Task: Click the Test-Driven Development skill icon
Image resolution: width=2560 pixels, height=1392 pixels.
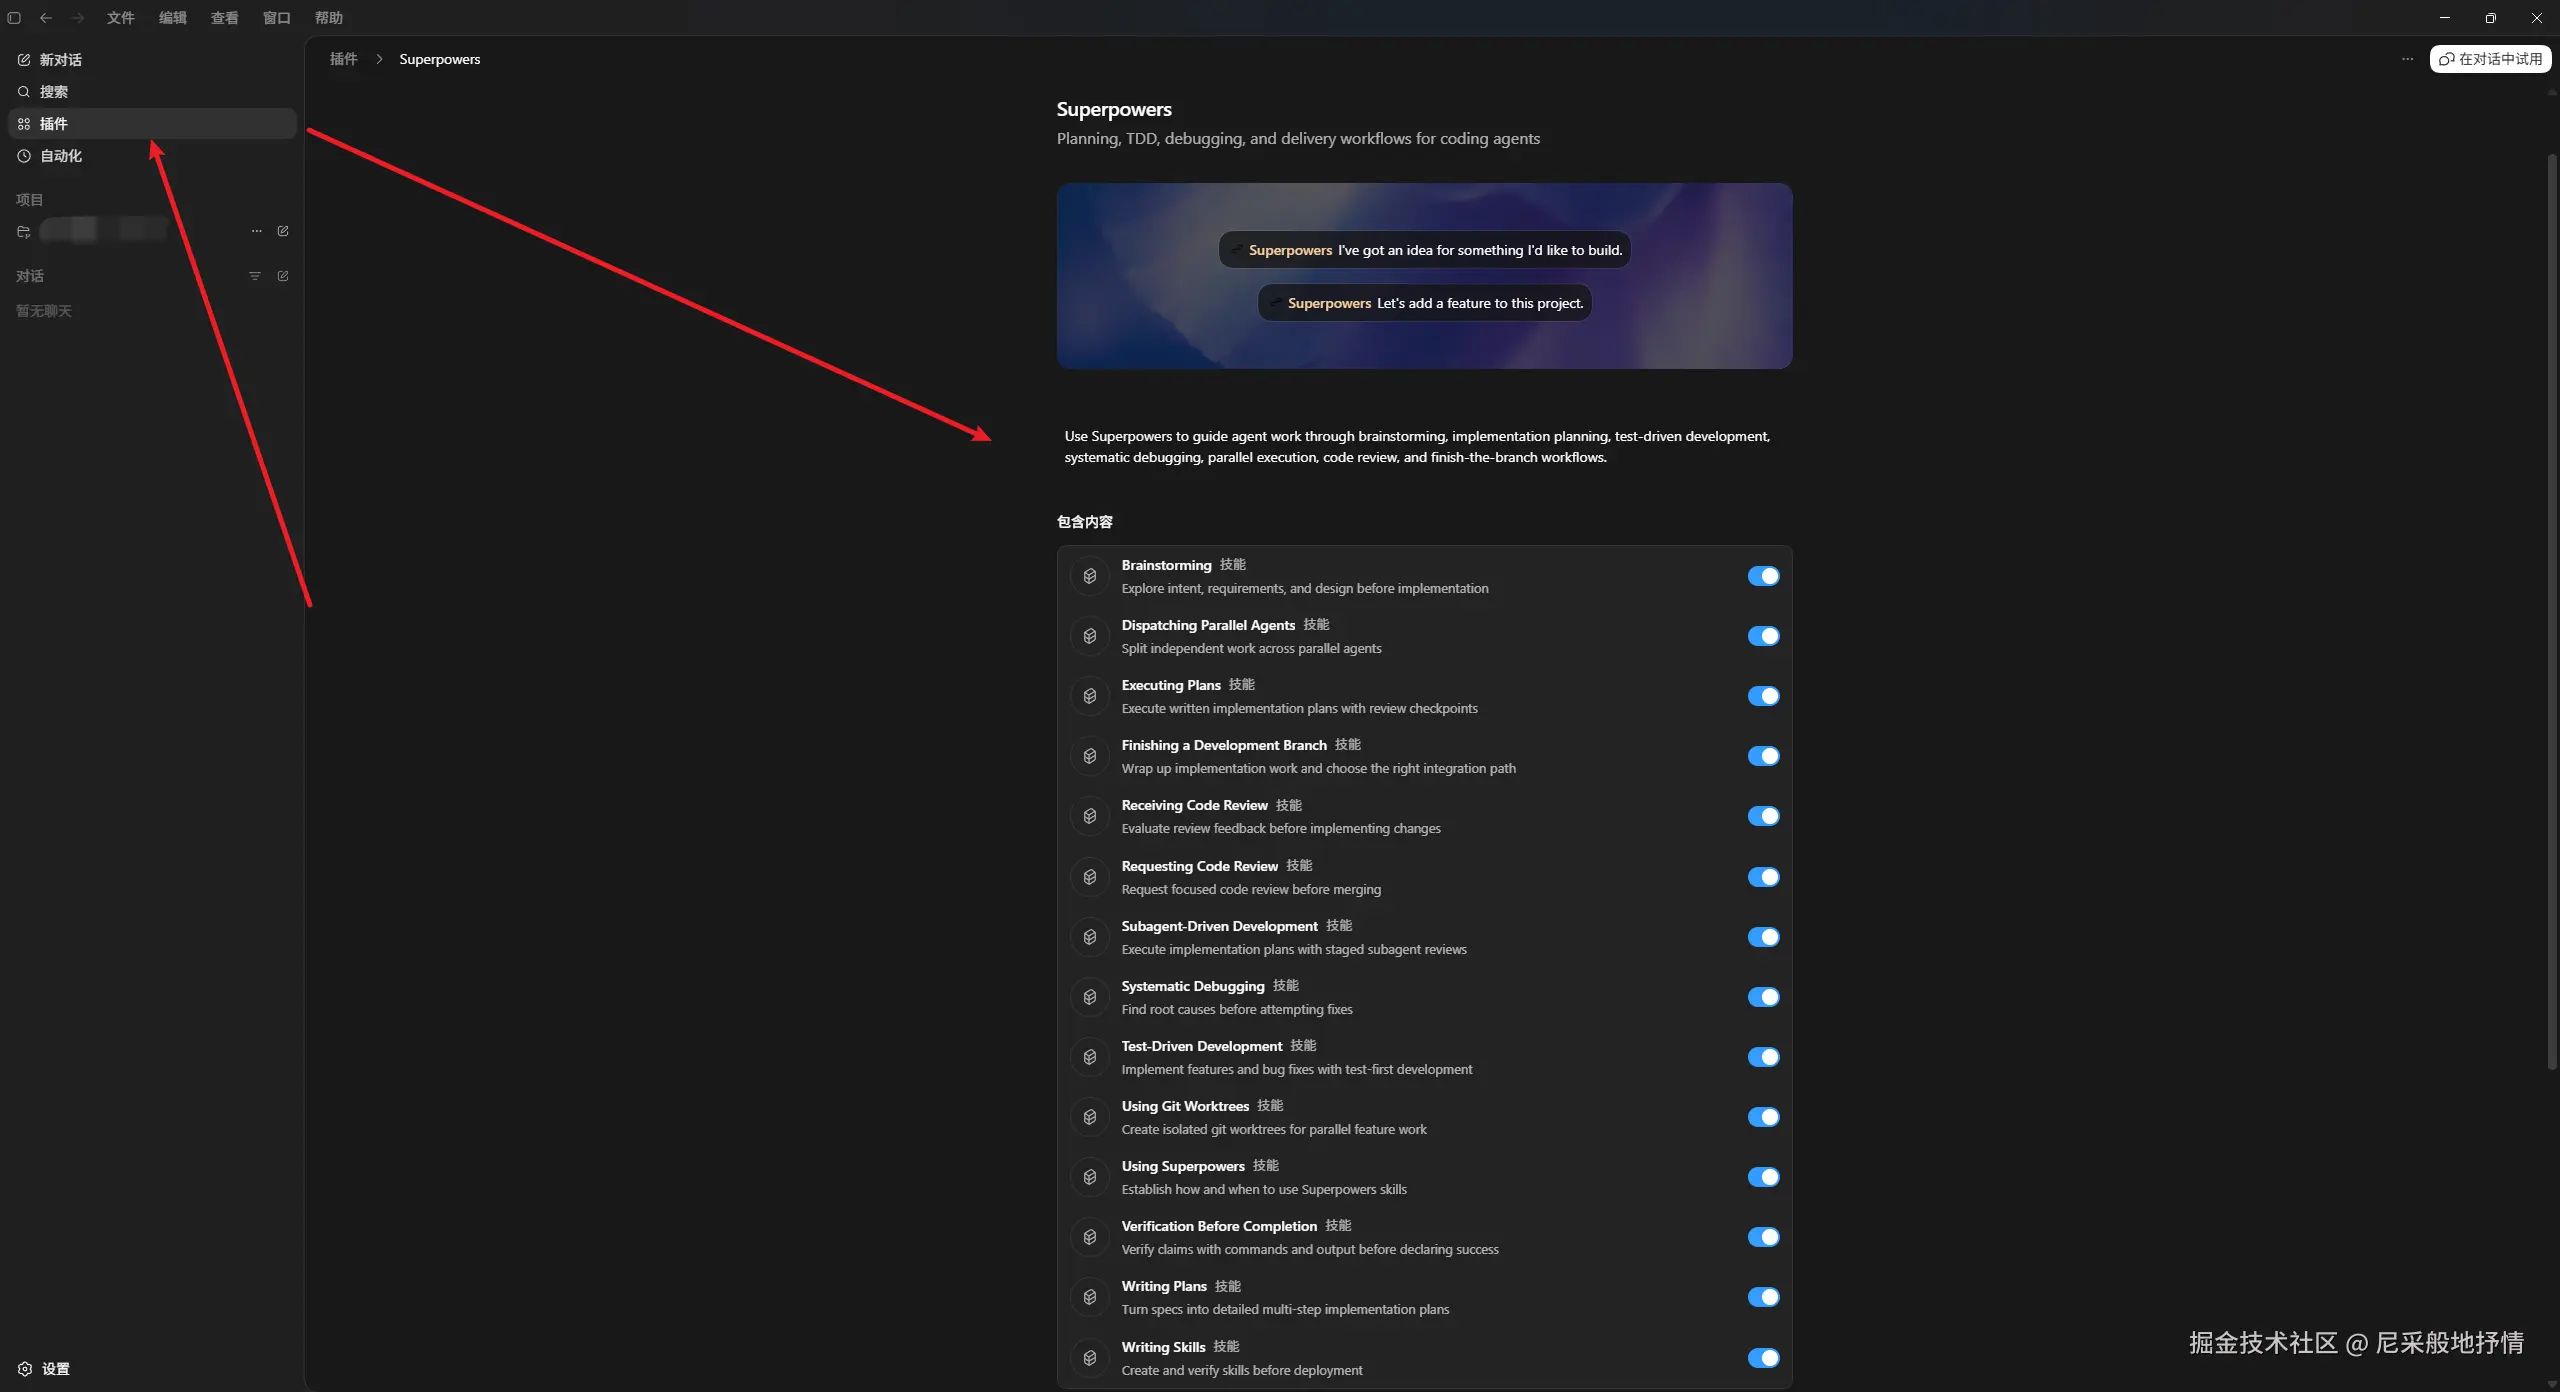Action: point(1090,1057)
